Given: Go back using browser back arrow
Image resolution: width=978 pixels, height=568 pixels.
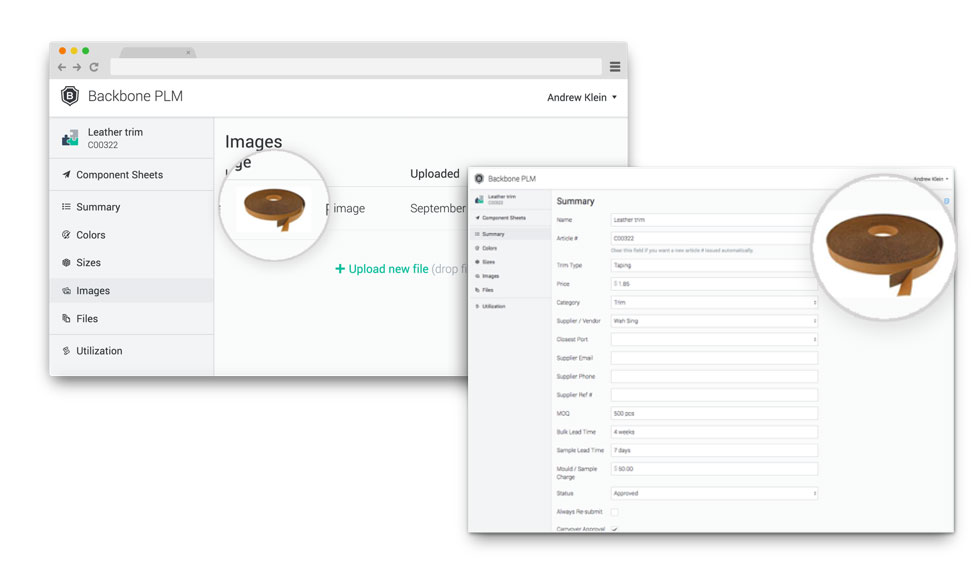Looking at the screenshot, I should point(62,67).
